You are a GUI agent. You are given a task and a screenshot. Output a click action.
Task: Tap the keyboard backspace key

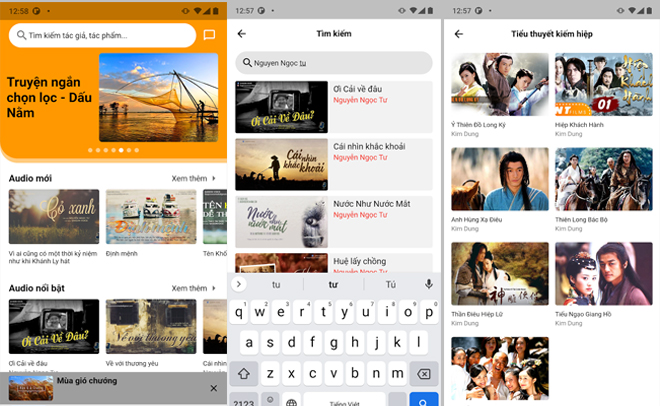(423, 373)
